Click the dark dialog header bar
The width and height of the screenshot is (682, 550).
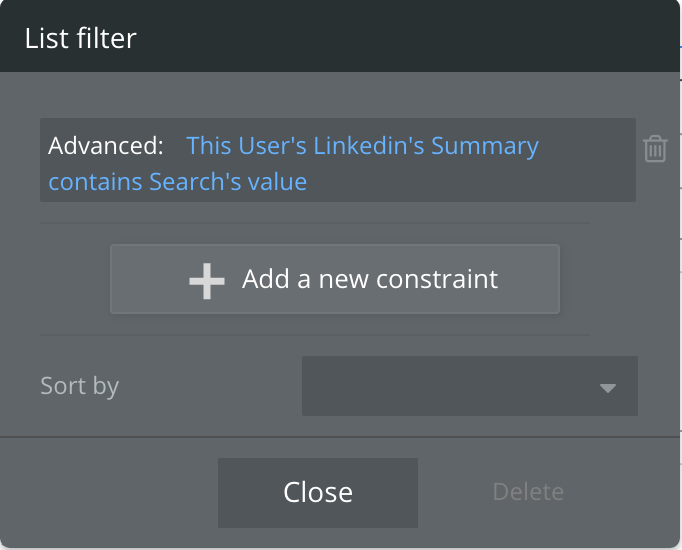[x=400, y=38]
